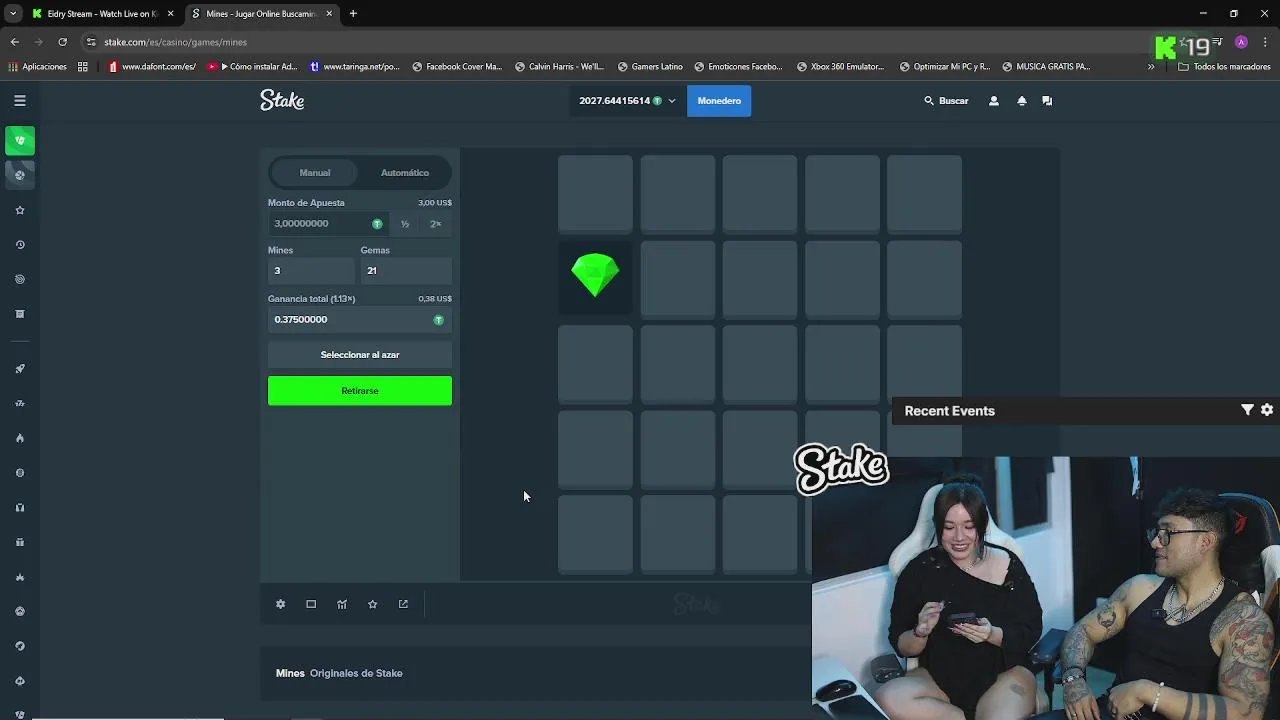Screen dimensions: 1280x720
Task: Open the Aplicaciones bookmarks shortcut
Action: click(37, 67)
